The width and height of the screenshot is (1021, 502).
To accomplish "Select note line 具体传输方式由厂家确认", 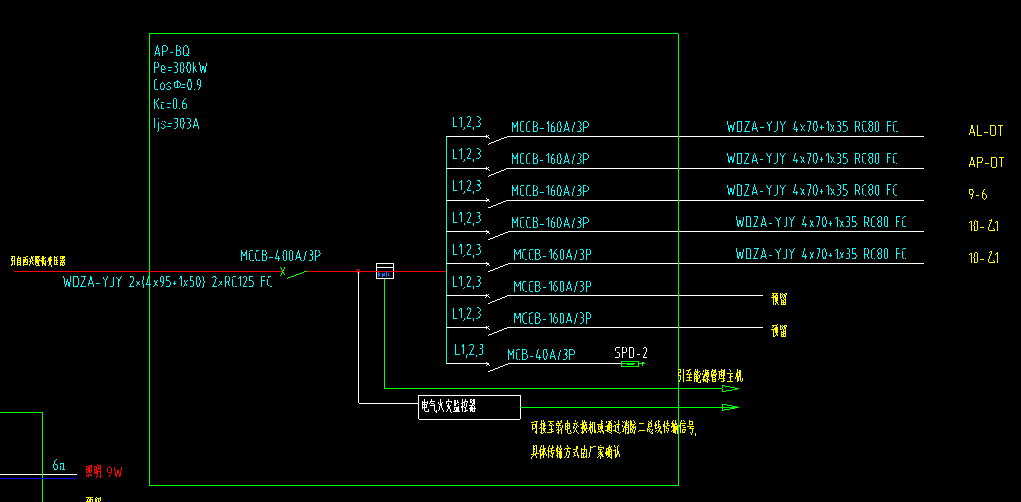I will [x=576, y=452].
